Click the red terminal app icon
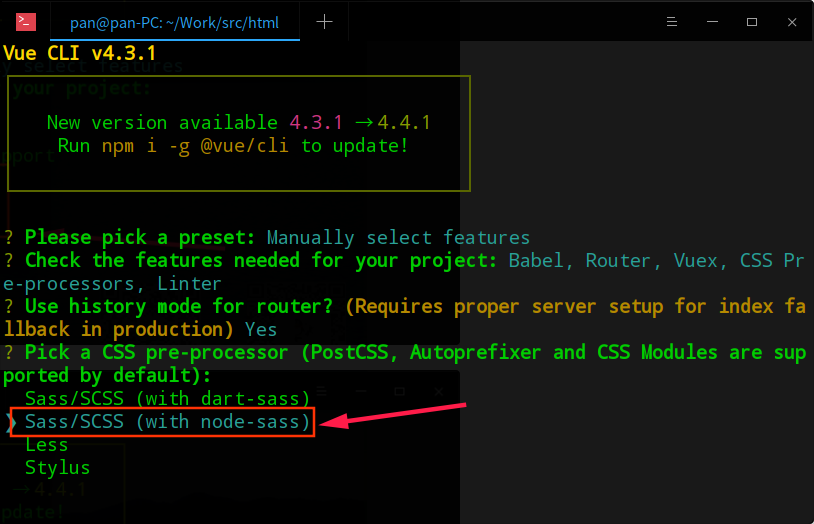Screen dimensions: 814x524 tap(25, 22)
